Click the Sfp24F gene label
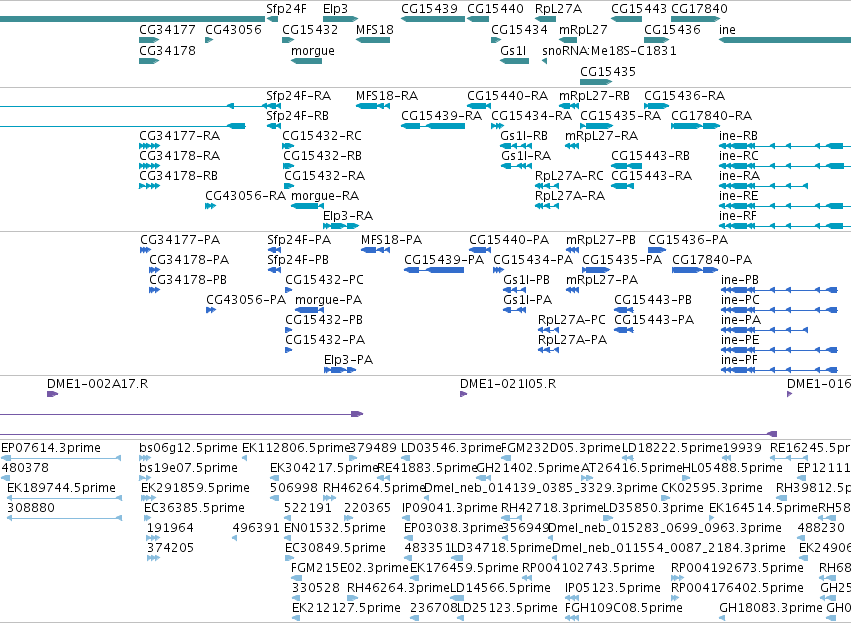This screenshot has height=623, width=851. [286, 9]
